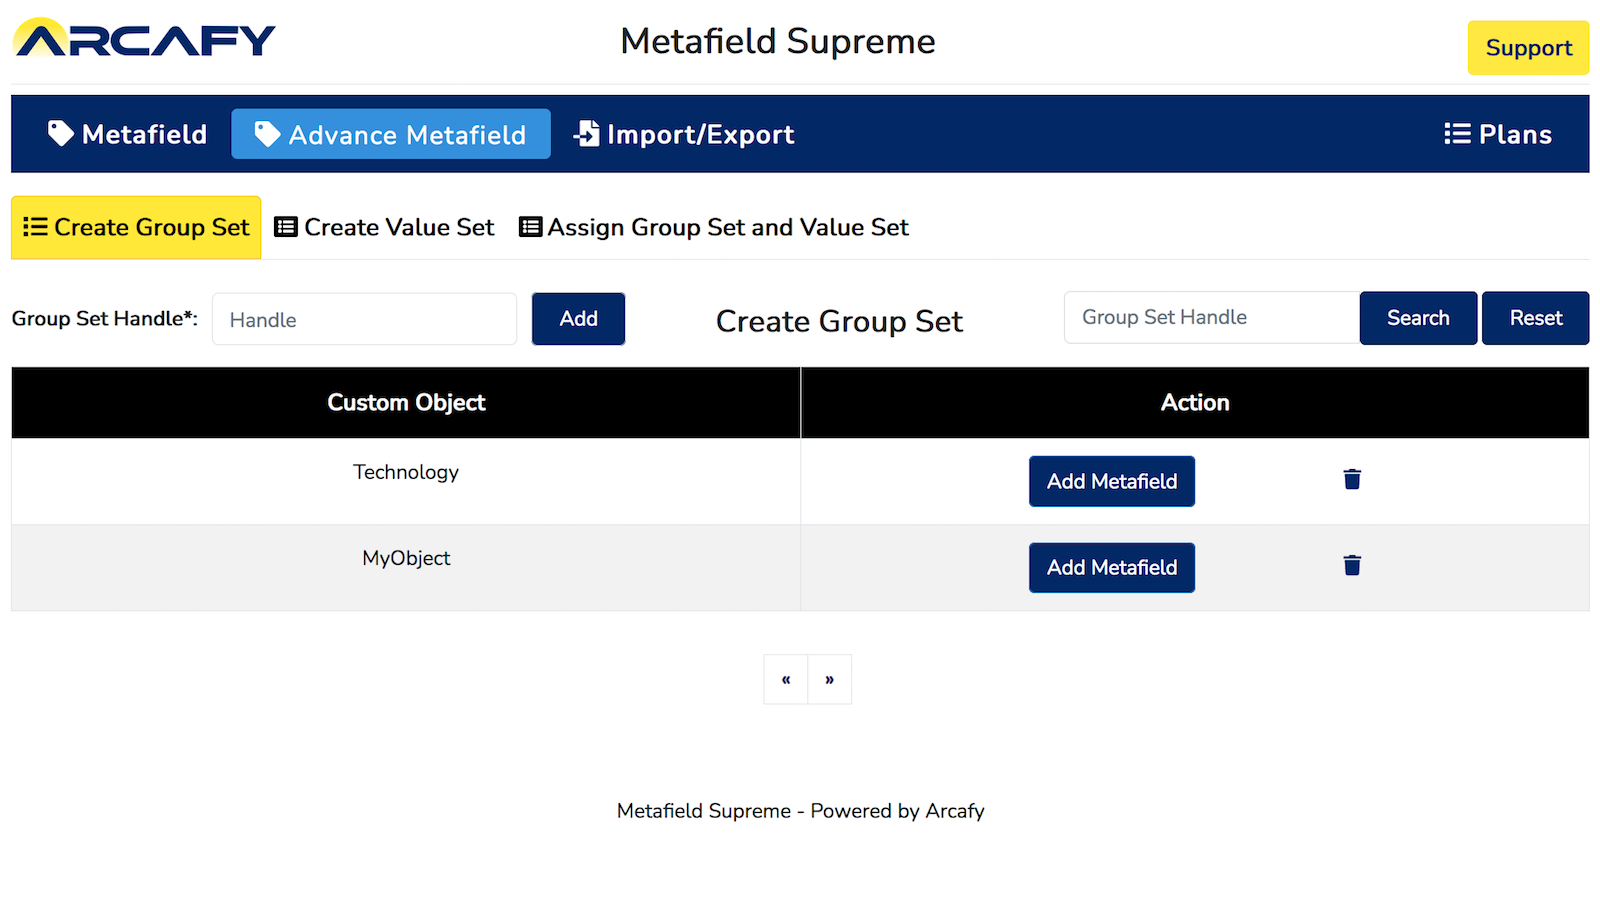The height and width of the screenshot is (900, 1600).
Task: Click the Import/Export arrow icon
Action: point(585,133)
